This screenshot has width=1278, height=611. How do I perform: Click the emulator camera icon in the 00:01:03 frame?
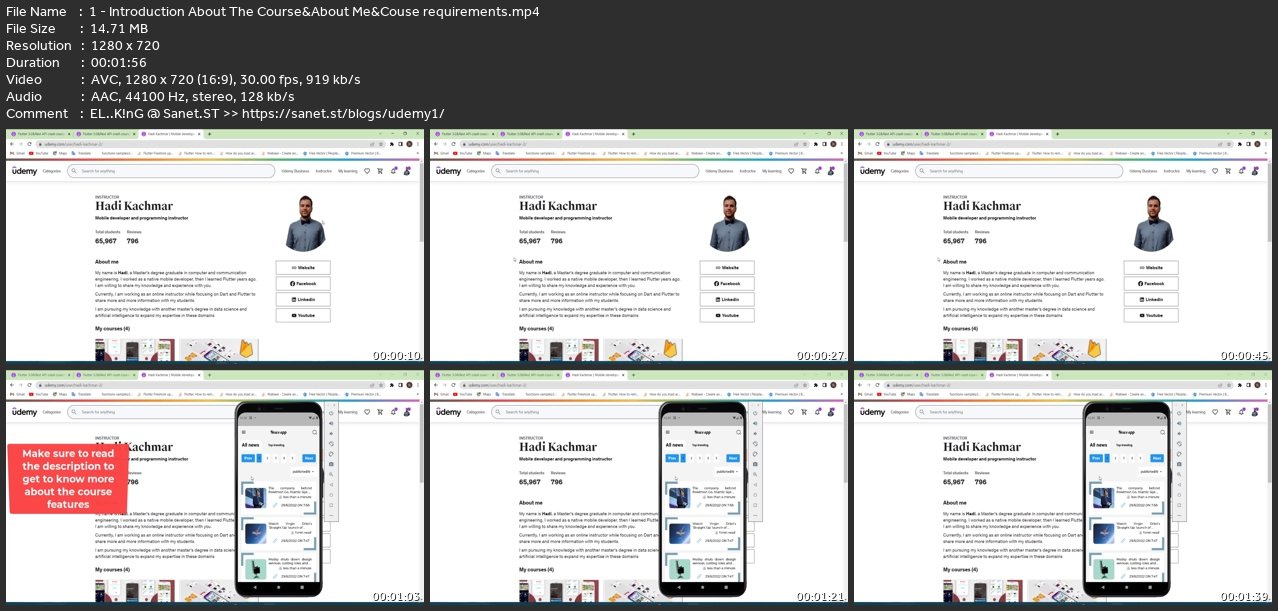coord(331,465)
